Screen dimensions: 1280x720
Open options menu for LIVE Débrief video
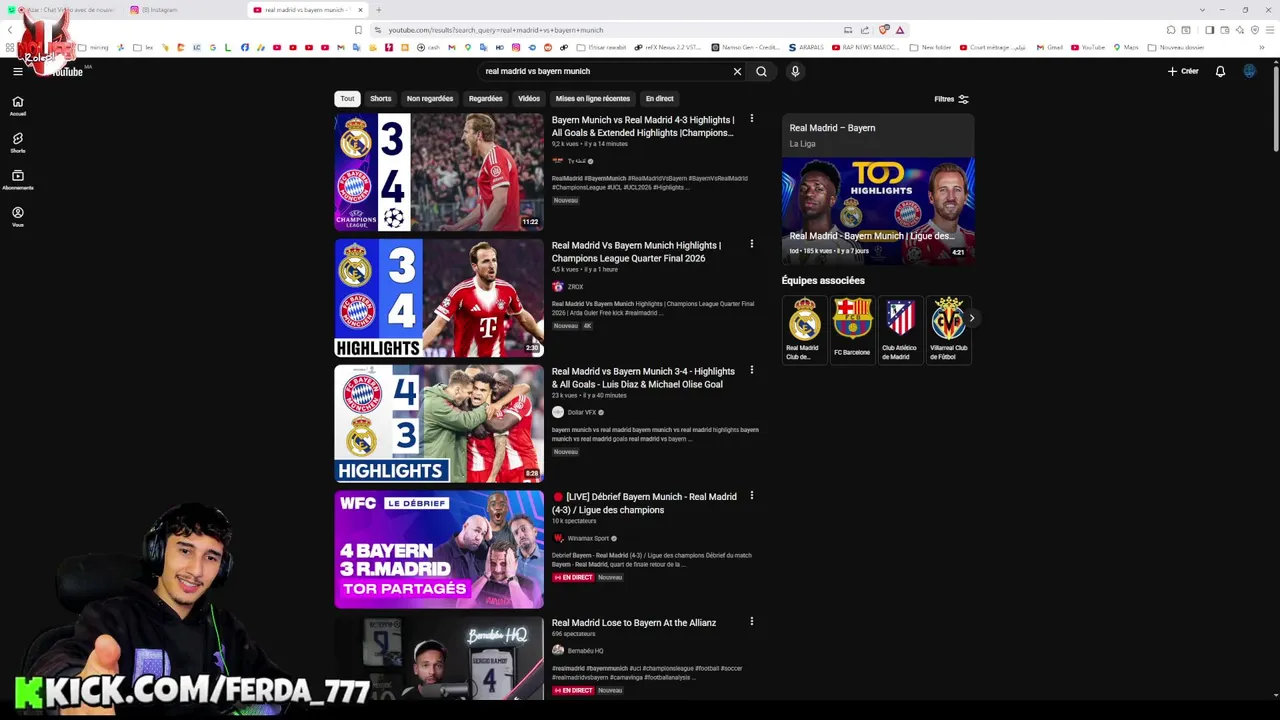752,495
